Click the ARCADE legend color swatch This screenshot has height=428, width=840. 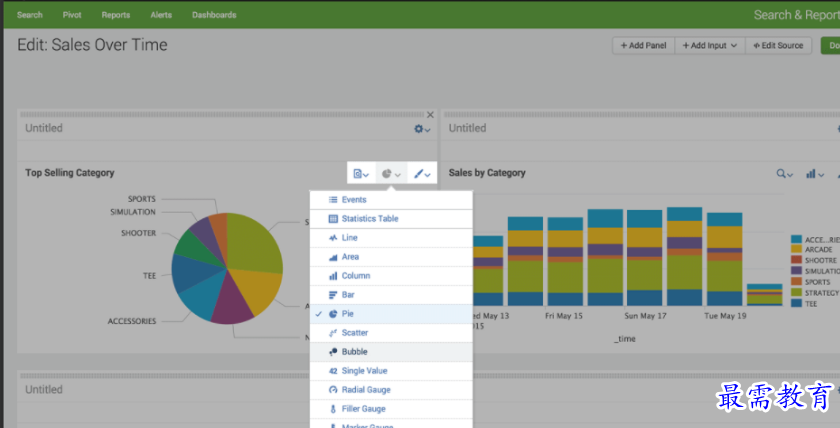pyautogui.click(x=796, y=249)
